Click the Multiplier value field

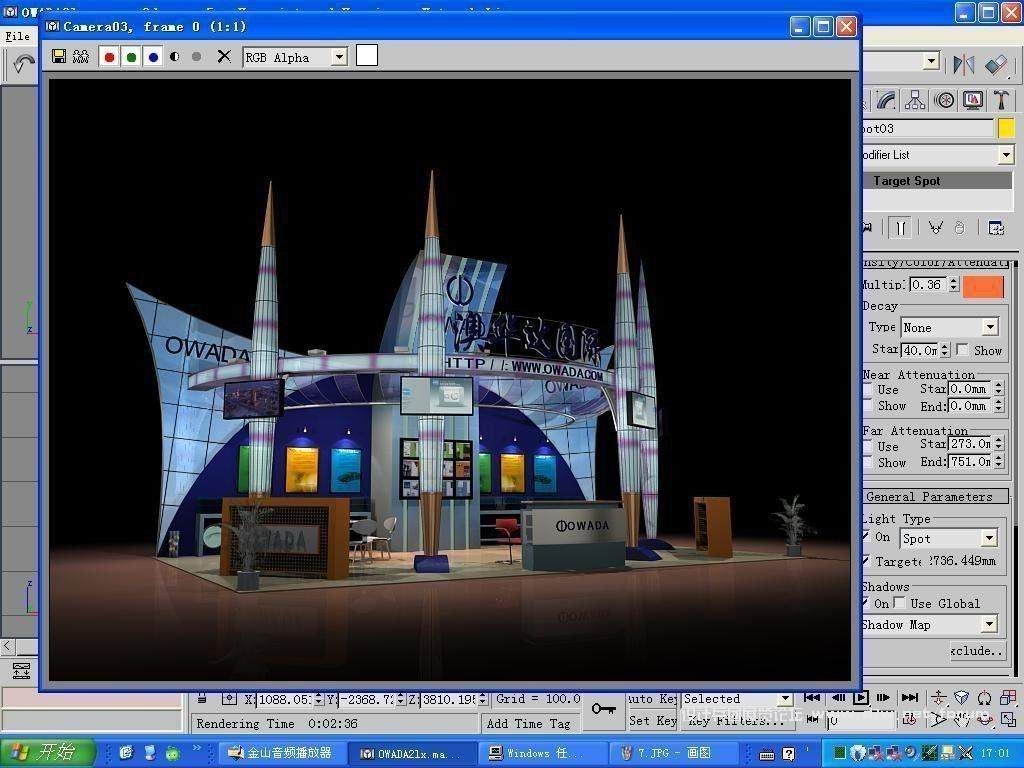point(928,285)
